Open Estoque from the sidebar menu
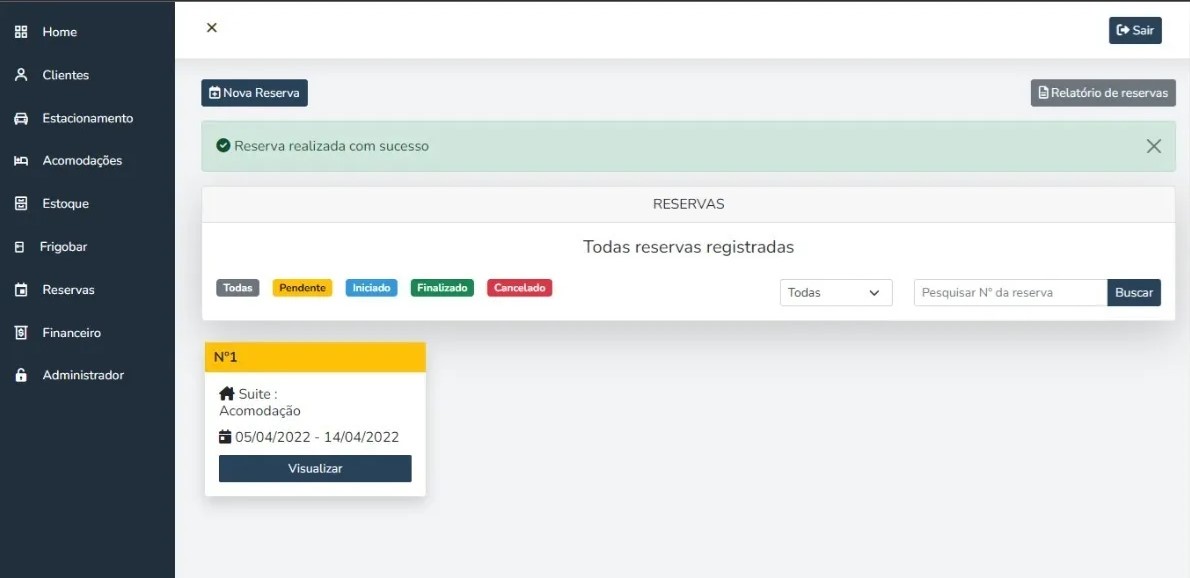Screen dimensions: 1190x578 (x=66, y=203)
